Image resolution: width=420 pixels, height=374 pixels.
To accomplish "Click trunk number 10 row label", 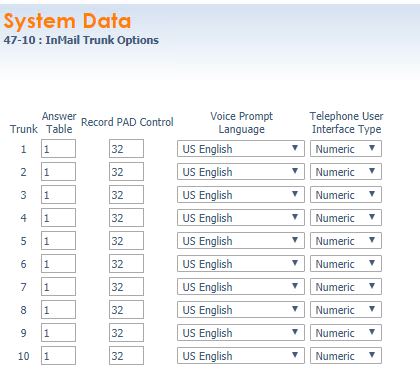I will 24,356.
